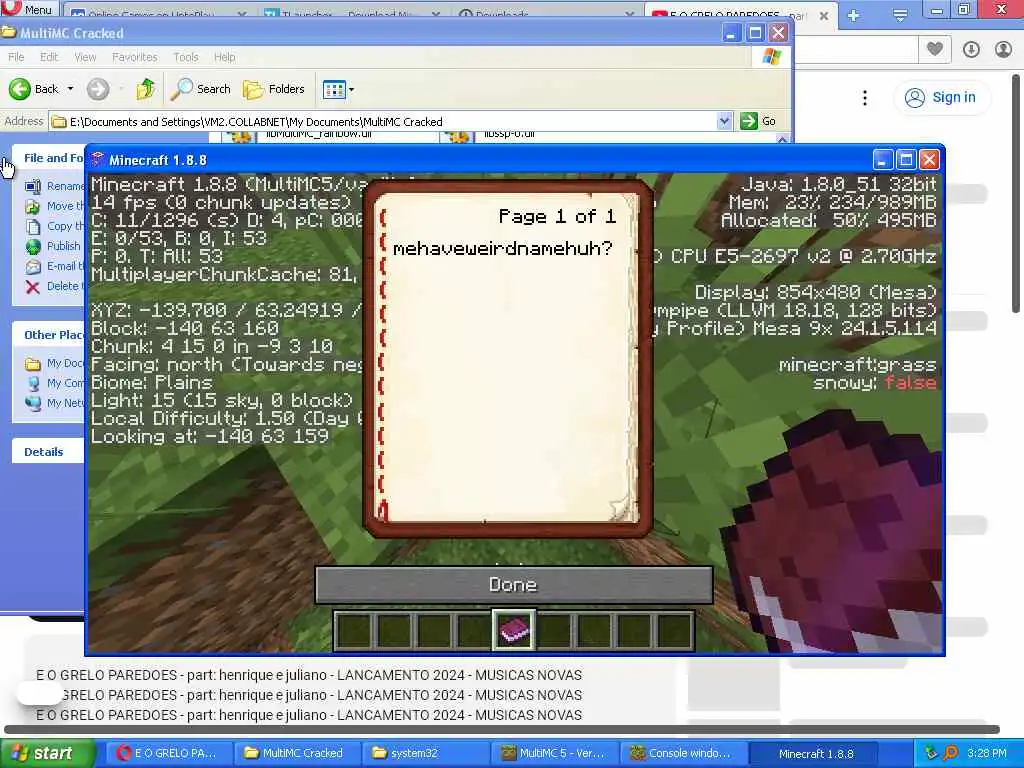The image size is (1024, 768).
Task: Click the page horizontal scrollbar
Action: [502, 729]
